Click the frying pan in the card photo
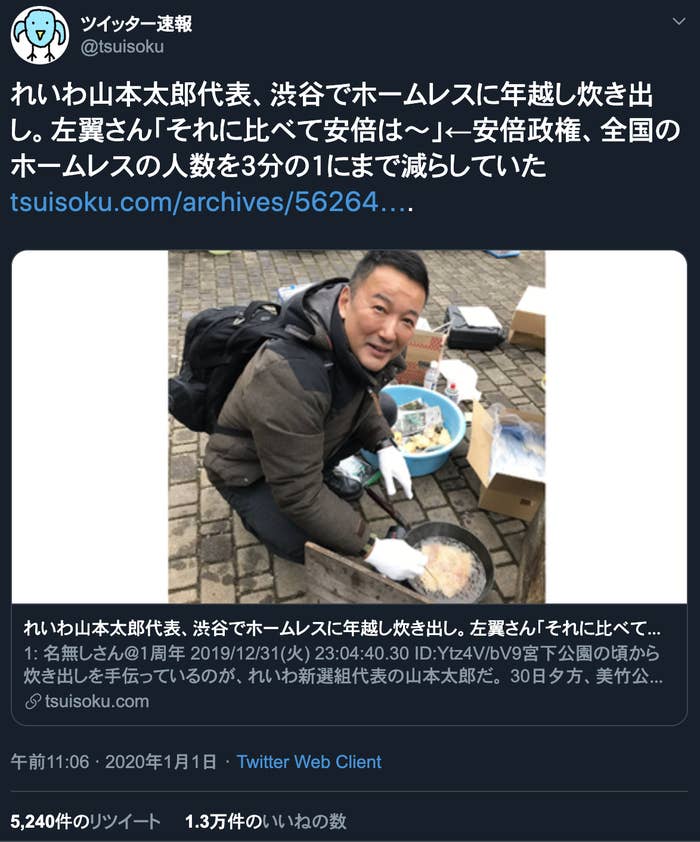The width and height of the screenshot is (700, 842). [x=446, y=561]
